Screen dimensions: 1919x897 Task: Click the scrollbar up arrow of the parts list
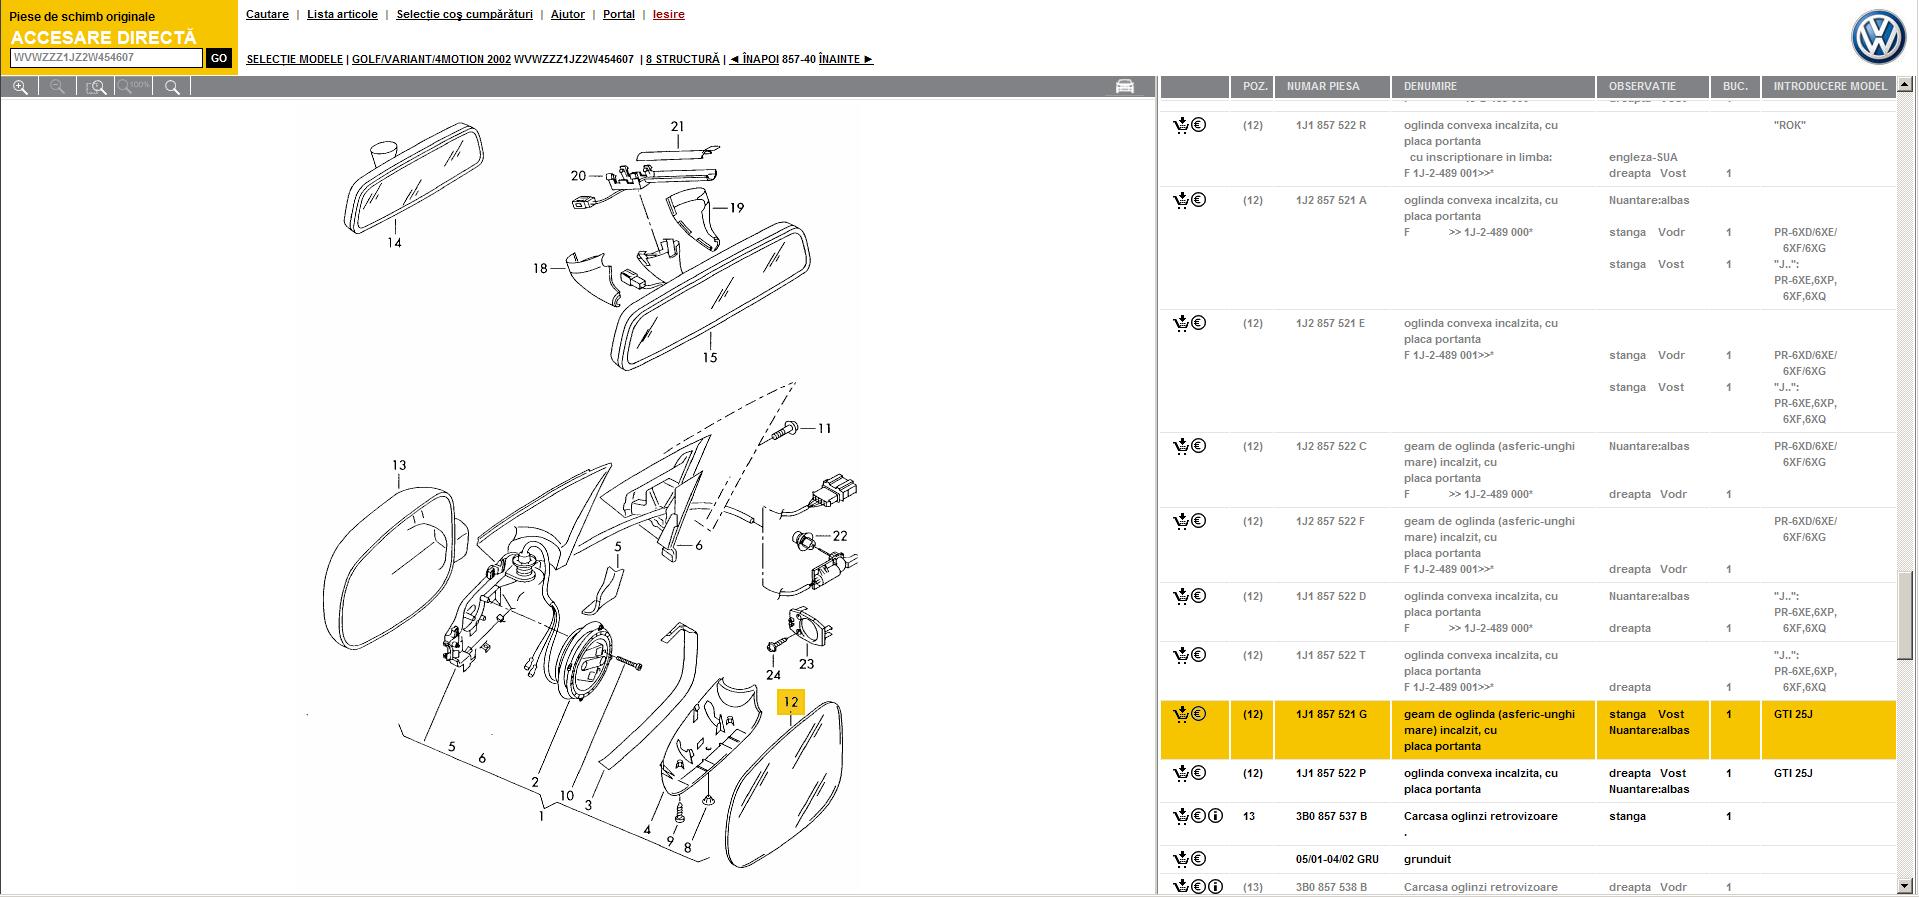(x=1905, y=85)
